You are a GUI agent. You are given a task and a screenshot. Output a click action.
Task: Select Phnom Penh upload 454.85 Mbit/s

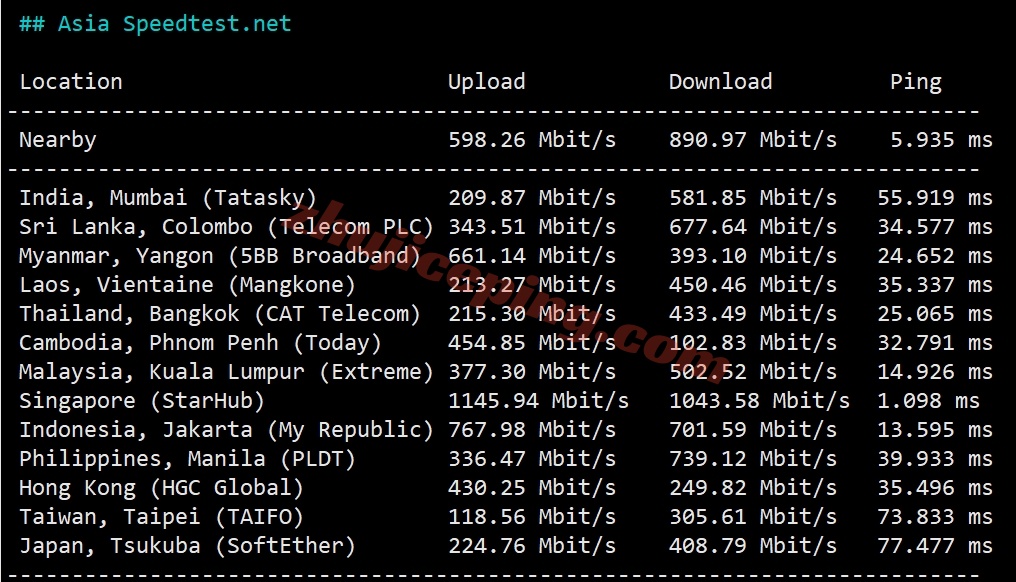(x=532, y=343)
